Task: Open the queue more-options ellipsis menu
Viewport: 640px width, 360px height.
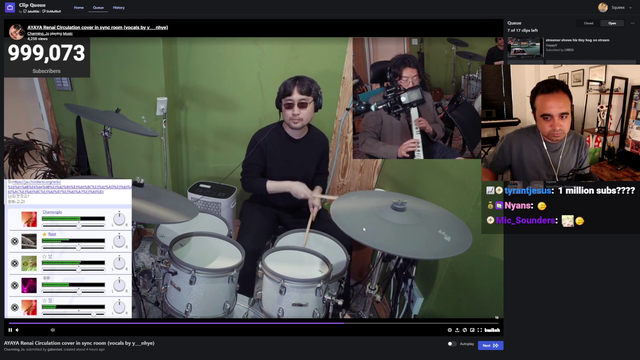Action: [633, 23]
